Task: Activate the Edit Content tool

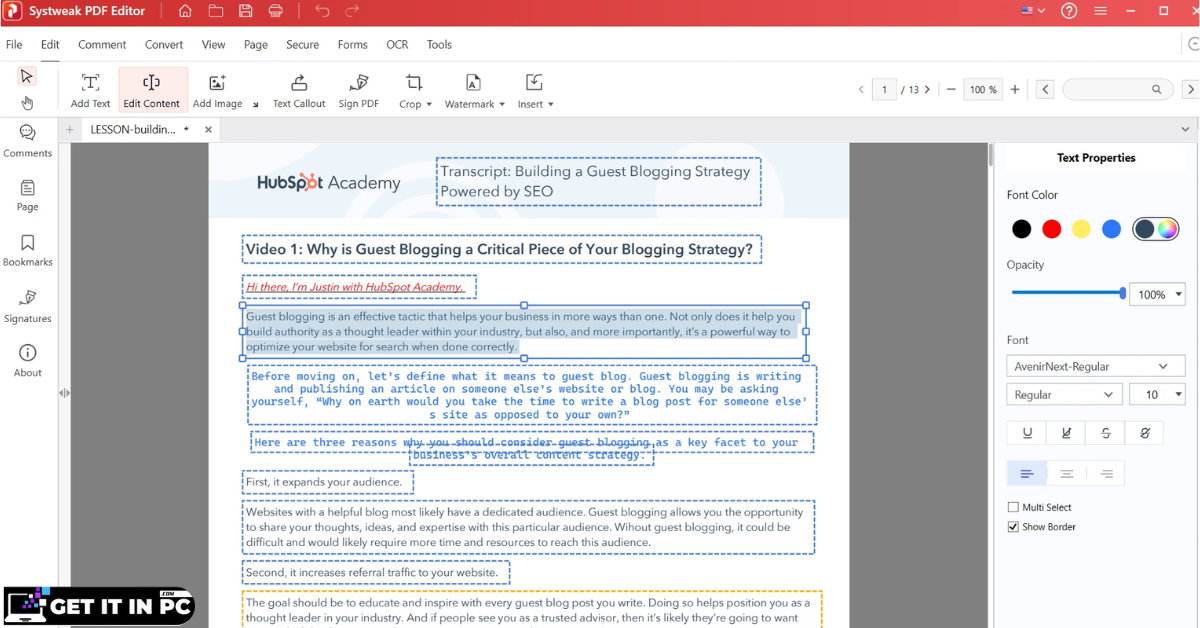Action: pyautogui.click(x=152, y=90)
